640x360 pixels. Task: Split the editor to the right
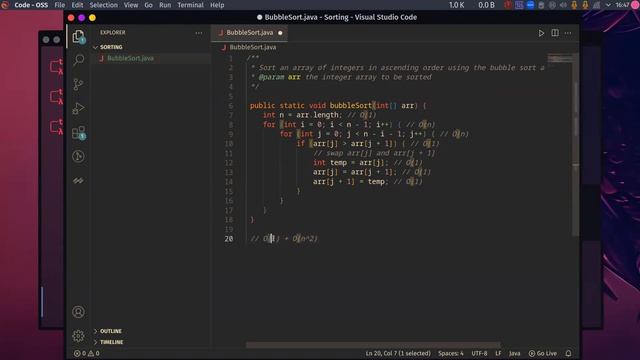point(555,33)
